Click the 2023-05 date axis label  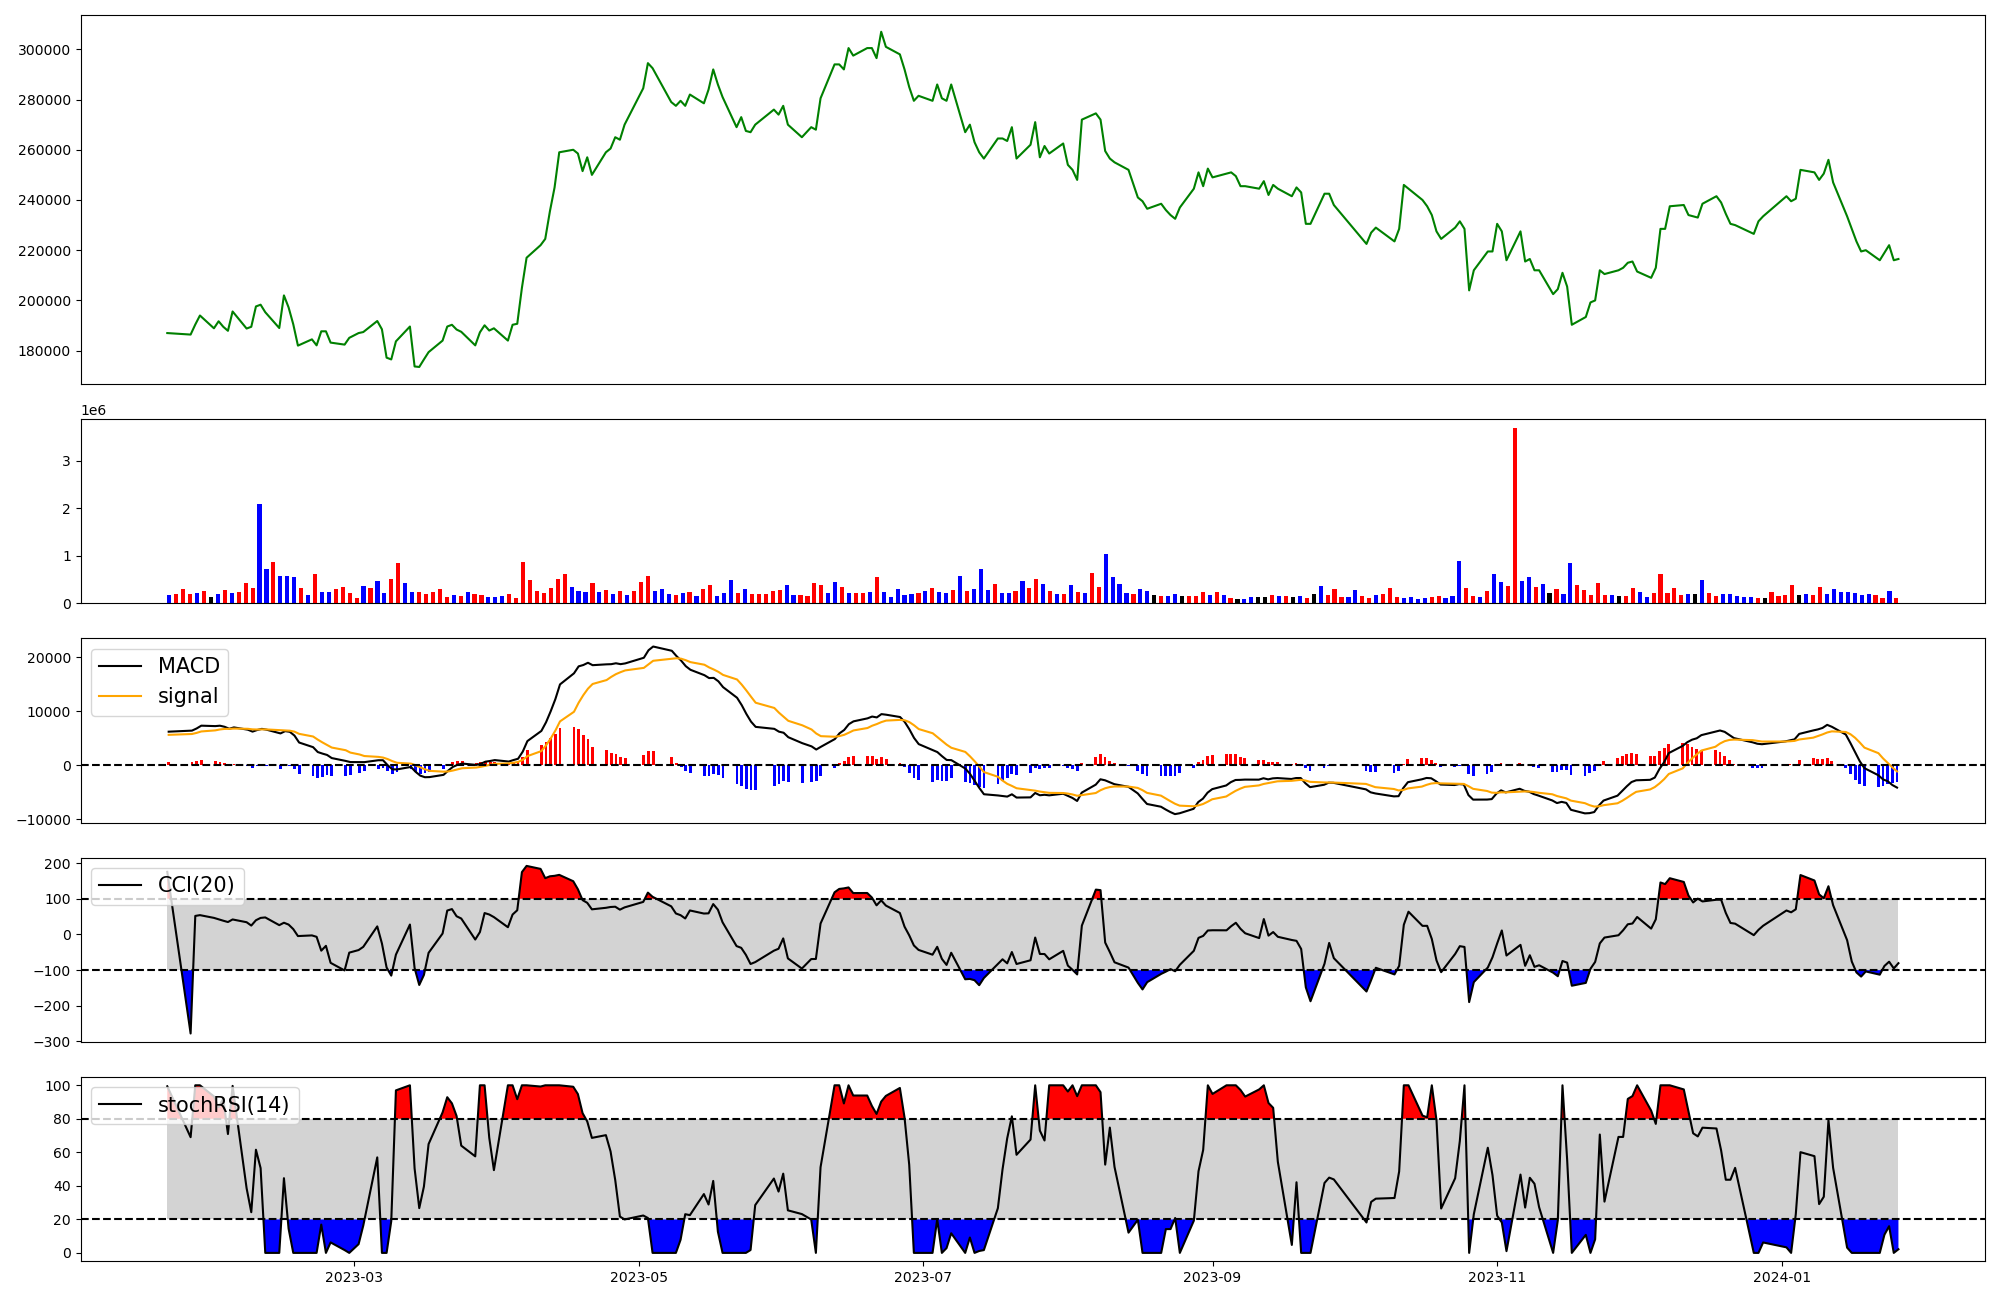click(639, 1277)
